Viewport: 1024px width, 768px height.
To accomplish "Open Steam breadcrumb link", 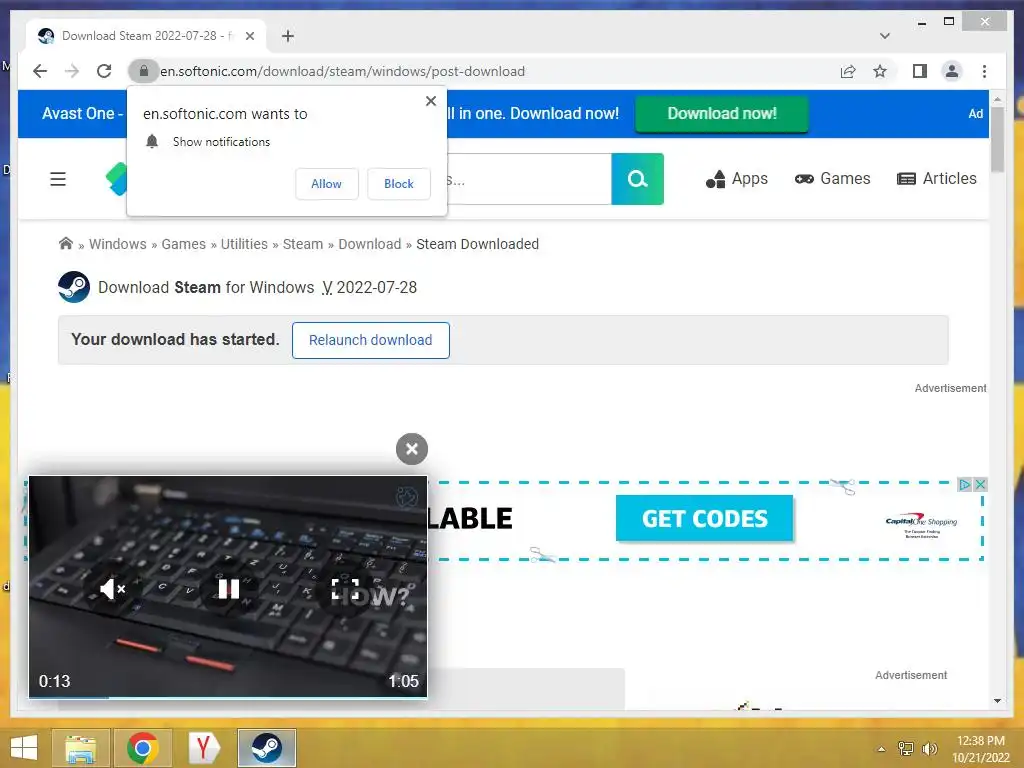I will [303, 244].
